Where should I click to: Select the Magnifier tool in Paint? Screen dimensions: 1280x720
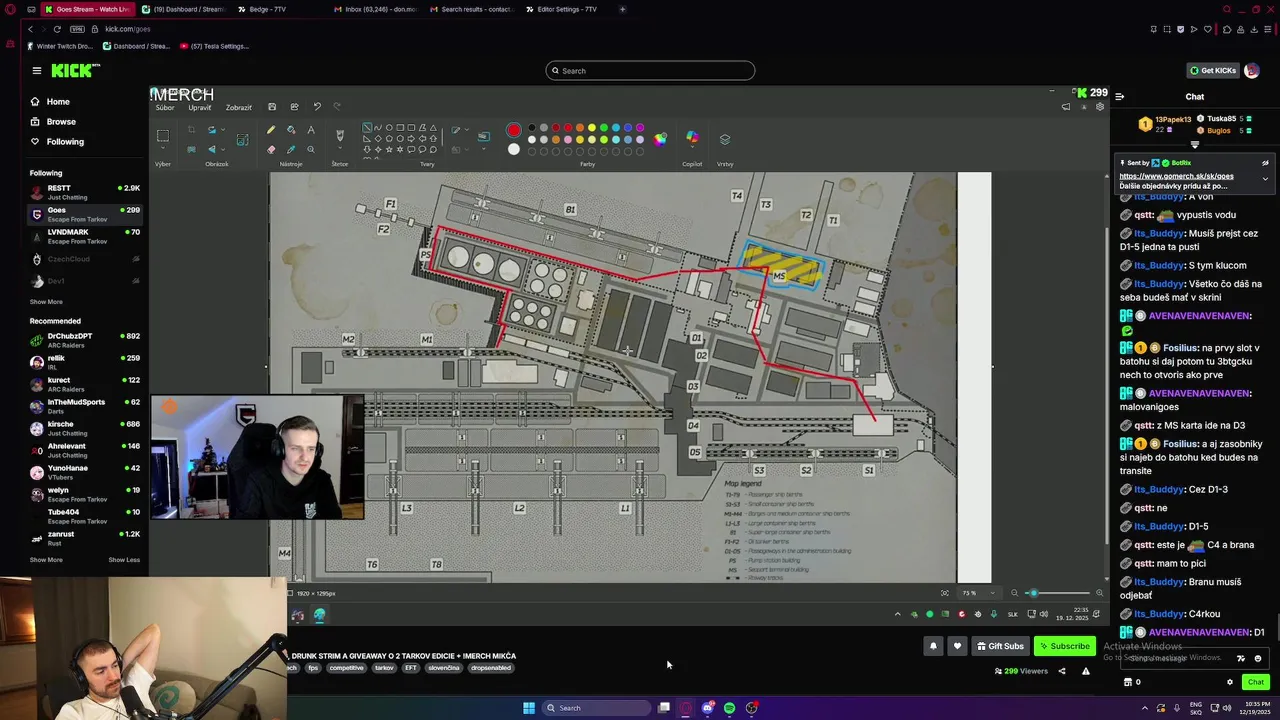point(311,149)
